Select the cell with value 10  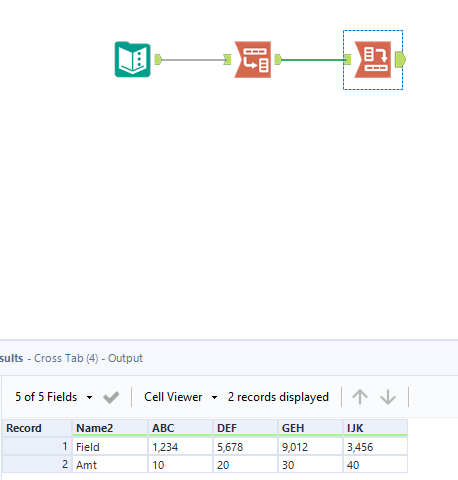tap(180, 465)
